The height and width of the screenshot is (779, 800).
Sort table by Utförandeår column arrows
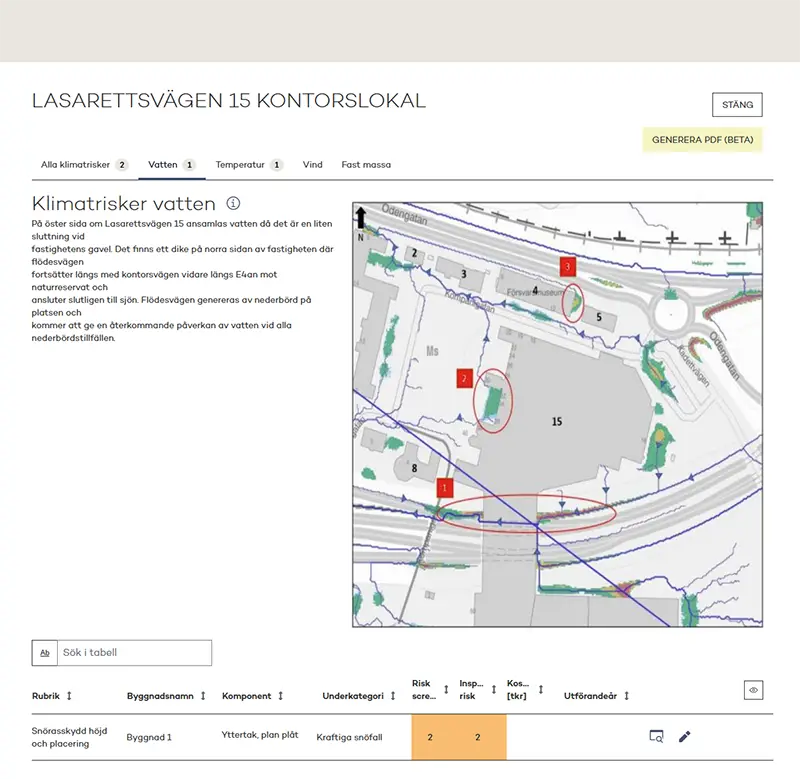click(x=627, y=695)
